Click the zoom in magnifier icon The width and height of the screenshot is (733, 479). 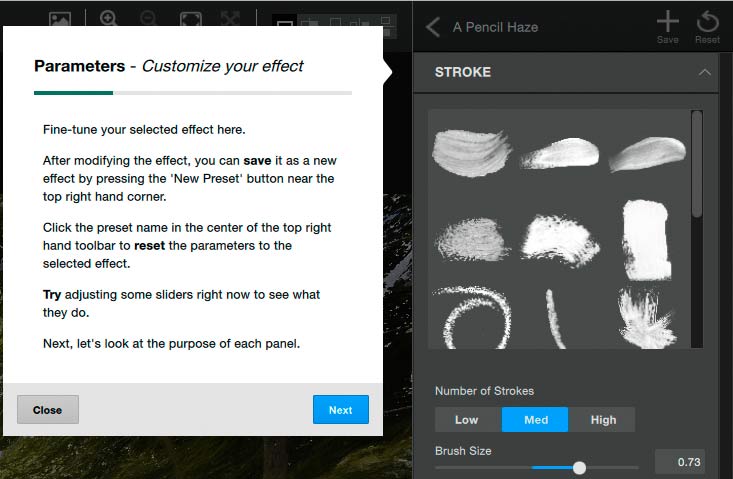[x=108, y=19]
